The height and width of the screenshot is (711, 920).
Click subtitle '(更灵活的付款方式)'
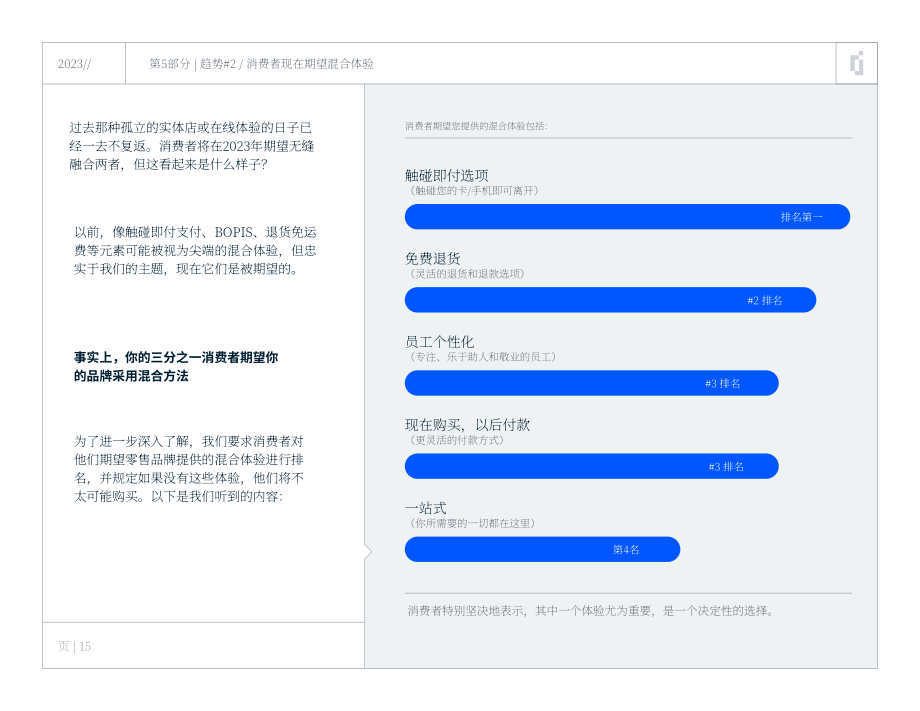[x=455, y=440]
